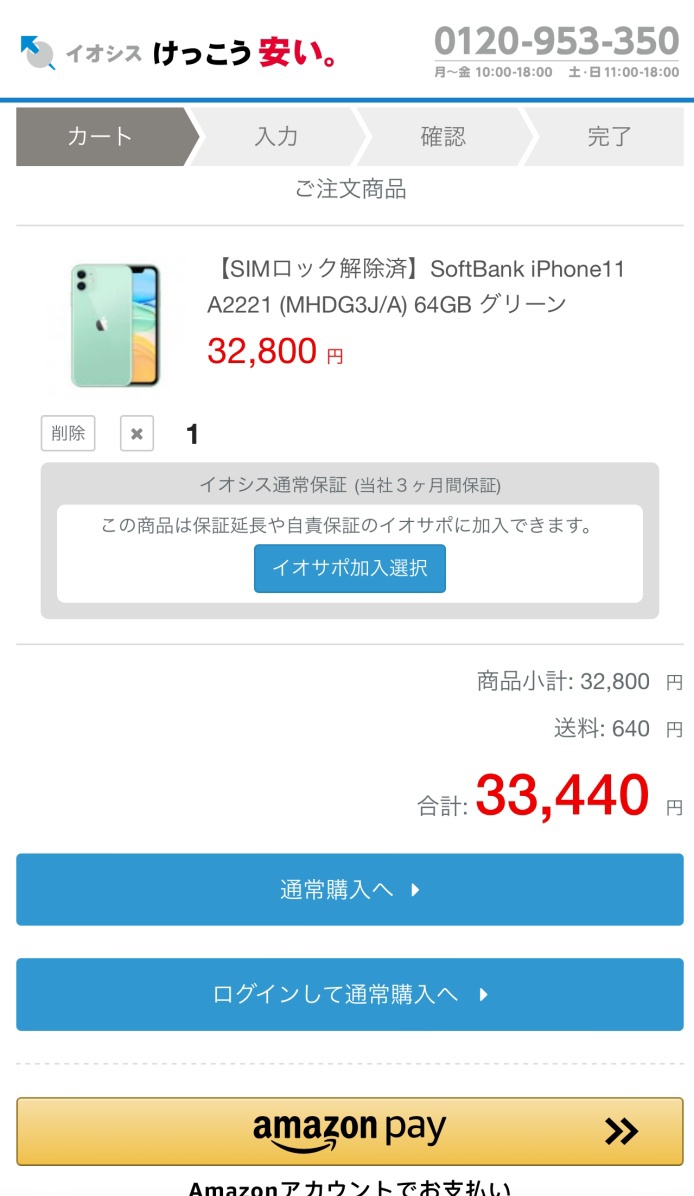Click the Iosys magnifier arrow logo icon
Image resolution: width=694 pixels, height=1196 pixels.
(x=38, y=53)
